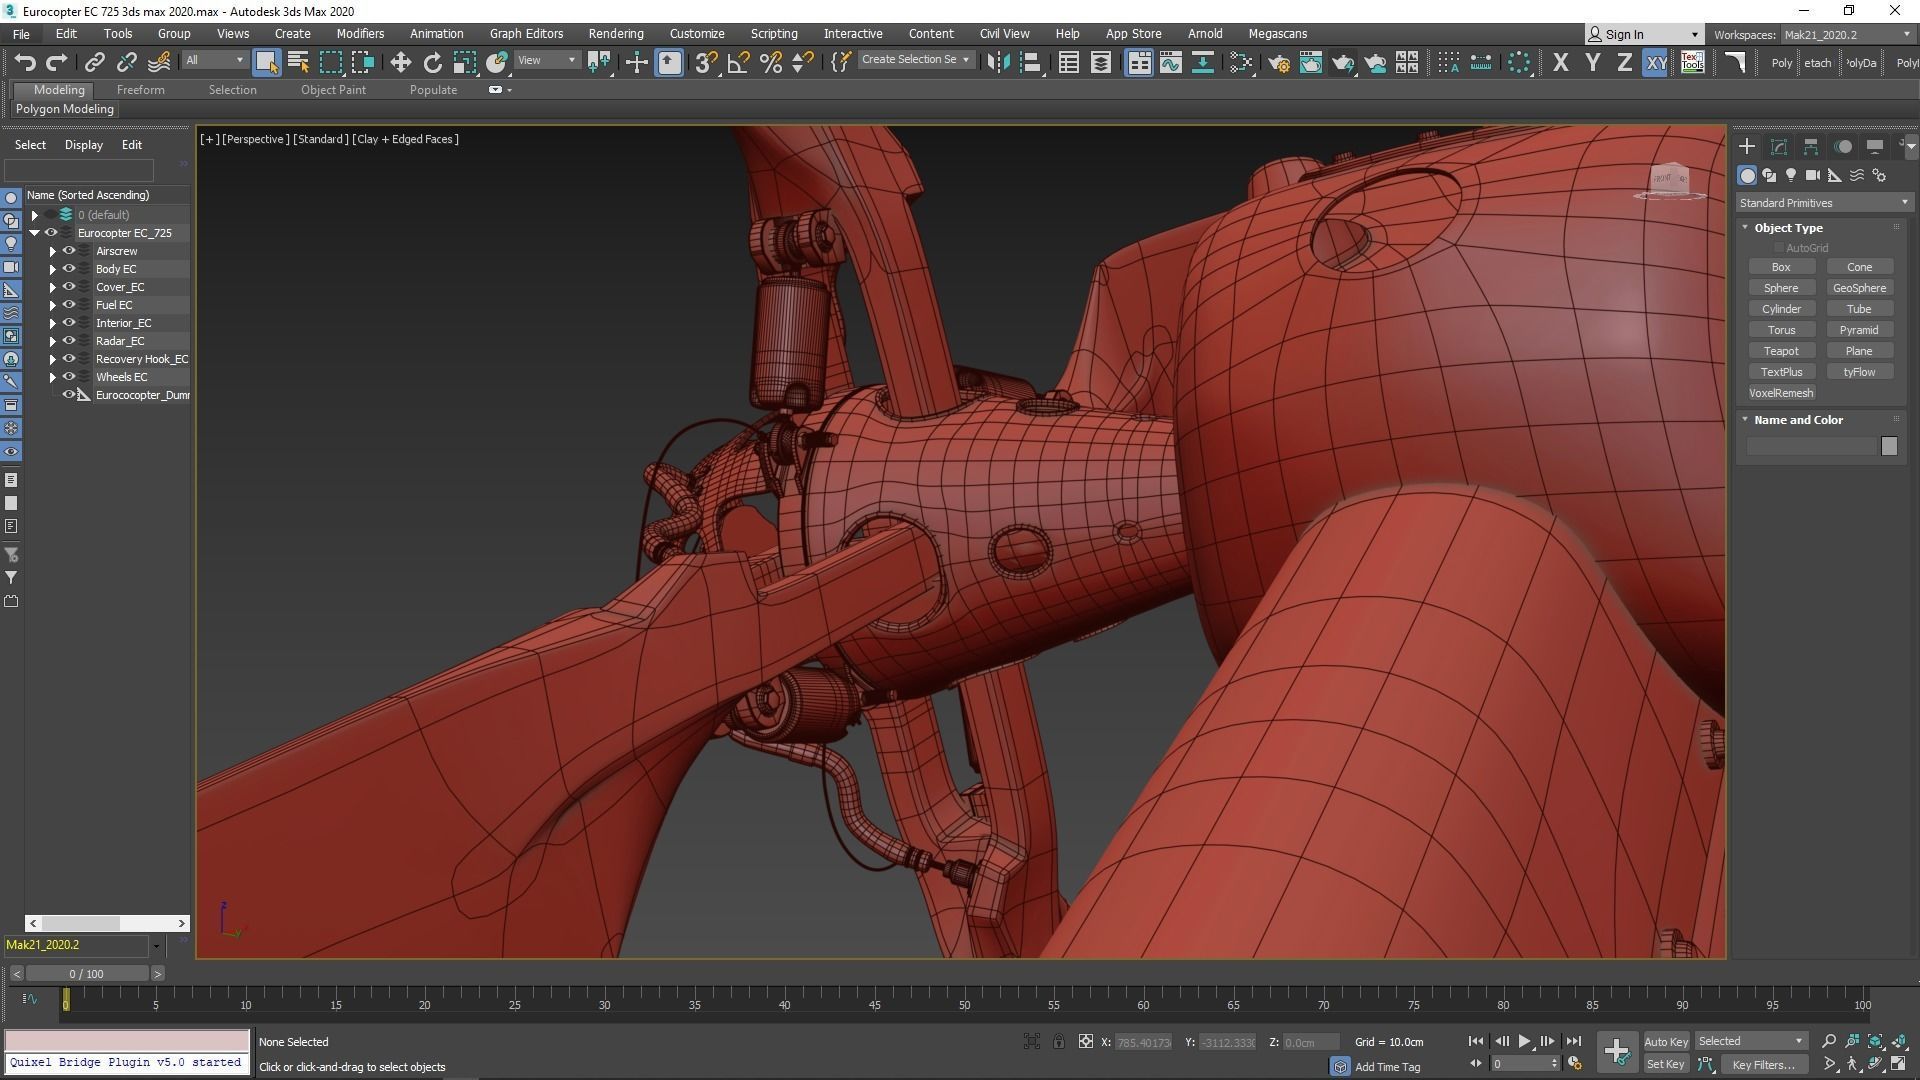Click the object color swatch
The height and width of the screenshot is (1080, 1920).
point(1888,447)
